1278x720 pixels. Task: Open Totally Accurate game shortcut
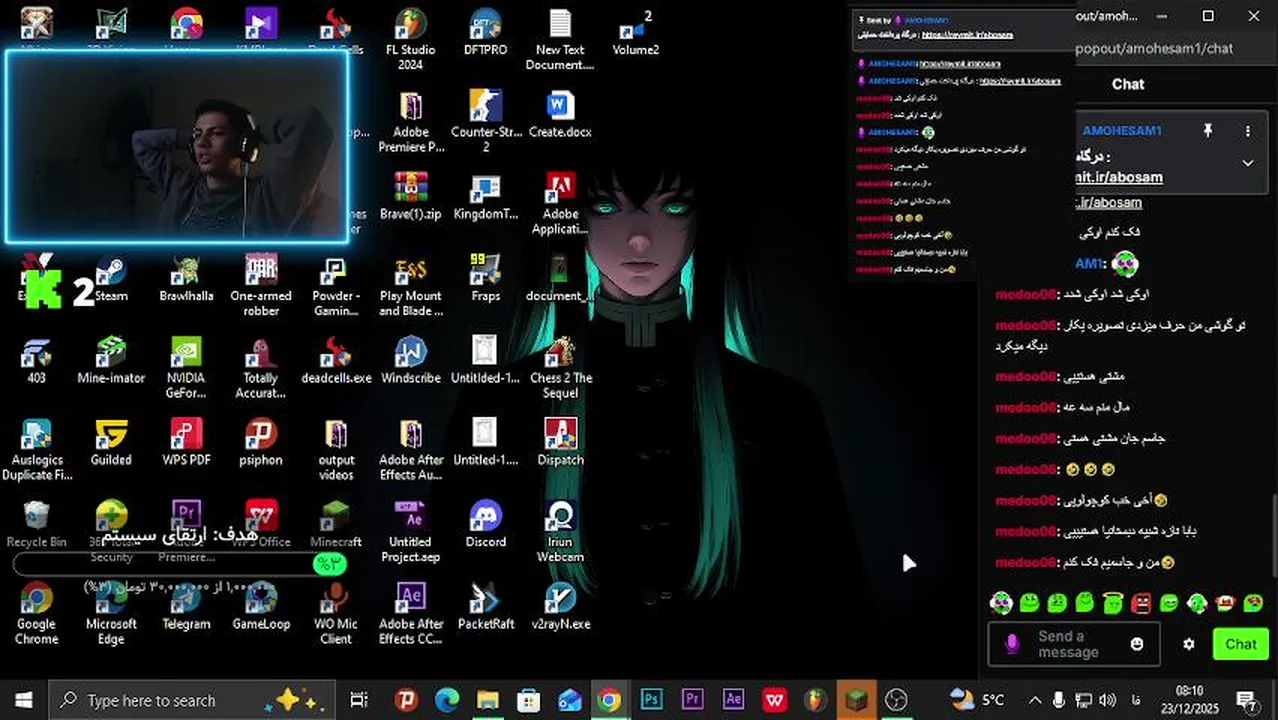(x=261, y=367)
